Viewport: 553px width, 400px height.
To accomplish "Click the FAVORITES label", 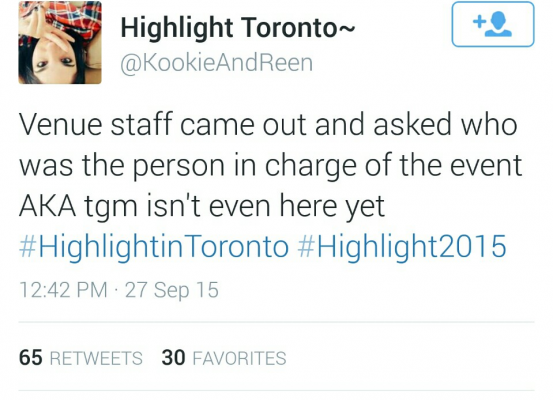I will click(x=239, y=358).
